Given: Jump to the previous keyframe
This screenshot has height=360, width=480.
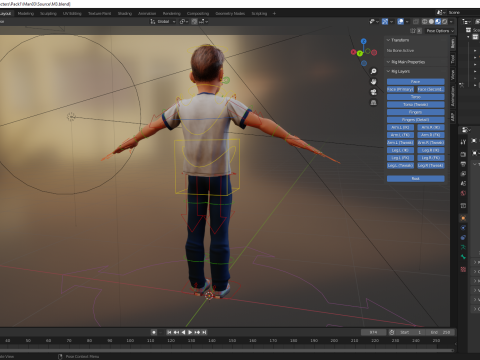Looking at the screenshot, I should click(176, 332).
